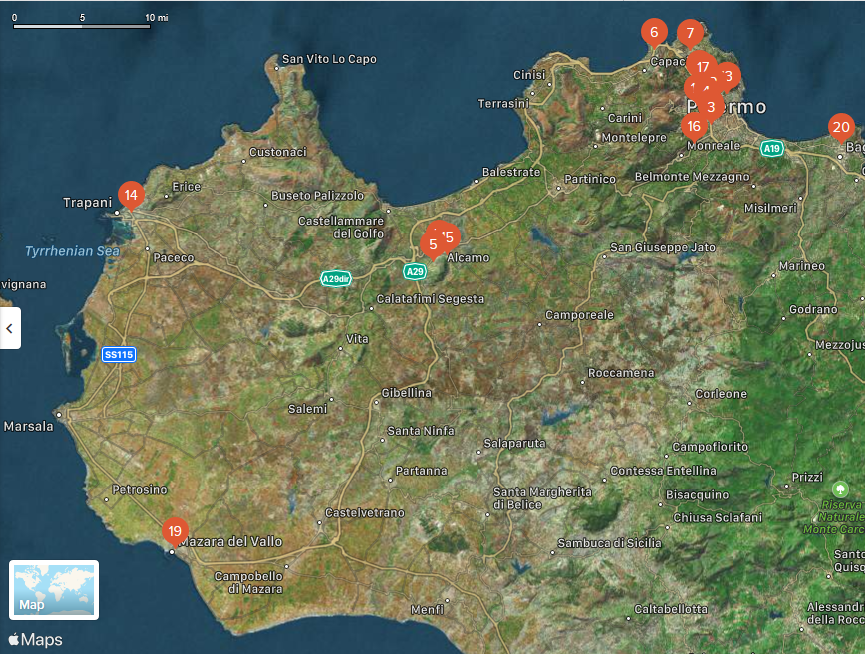This screenshot has width=865, height=654.
Task: Click the Terrasini town label
Action: pyautogui.click(x=503, y=104)
